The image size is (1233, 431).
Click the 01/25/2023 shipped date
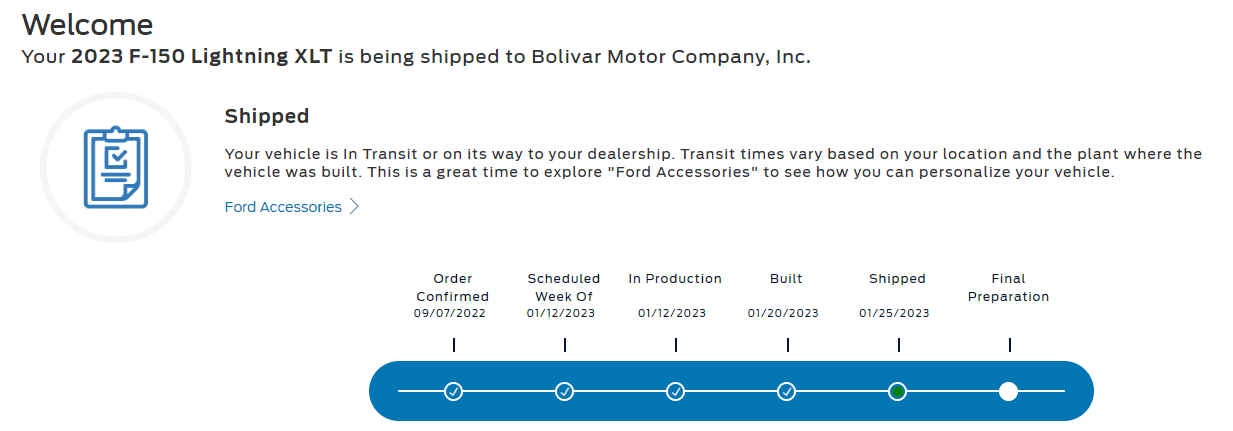(x=894, y=313)
